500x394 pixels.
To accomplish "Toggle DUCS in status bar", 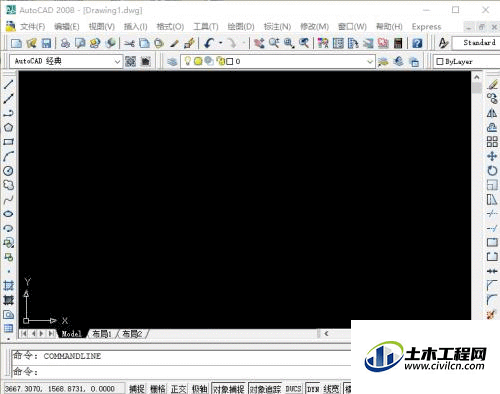I will click(293, 389).
